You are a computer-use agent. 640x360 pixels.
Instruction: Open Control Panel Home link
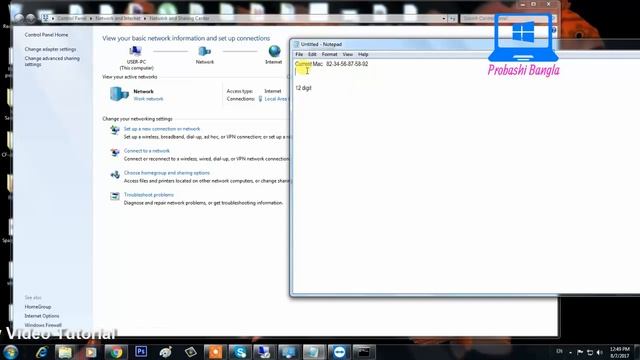coord(46,35)
